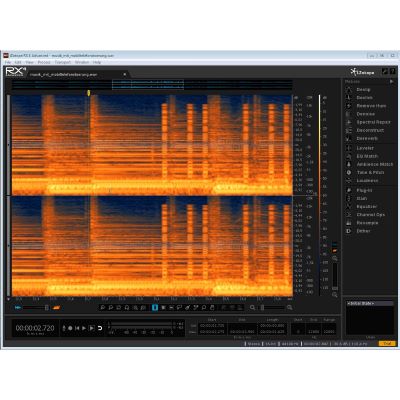Open the Spectral Repair module
This screenshot has width=400, height=400.
(x=373, y=122)
